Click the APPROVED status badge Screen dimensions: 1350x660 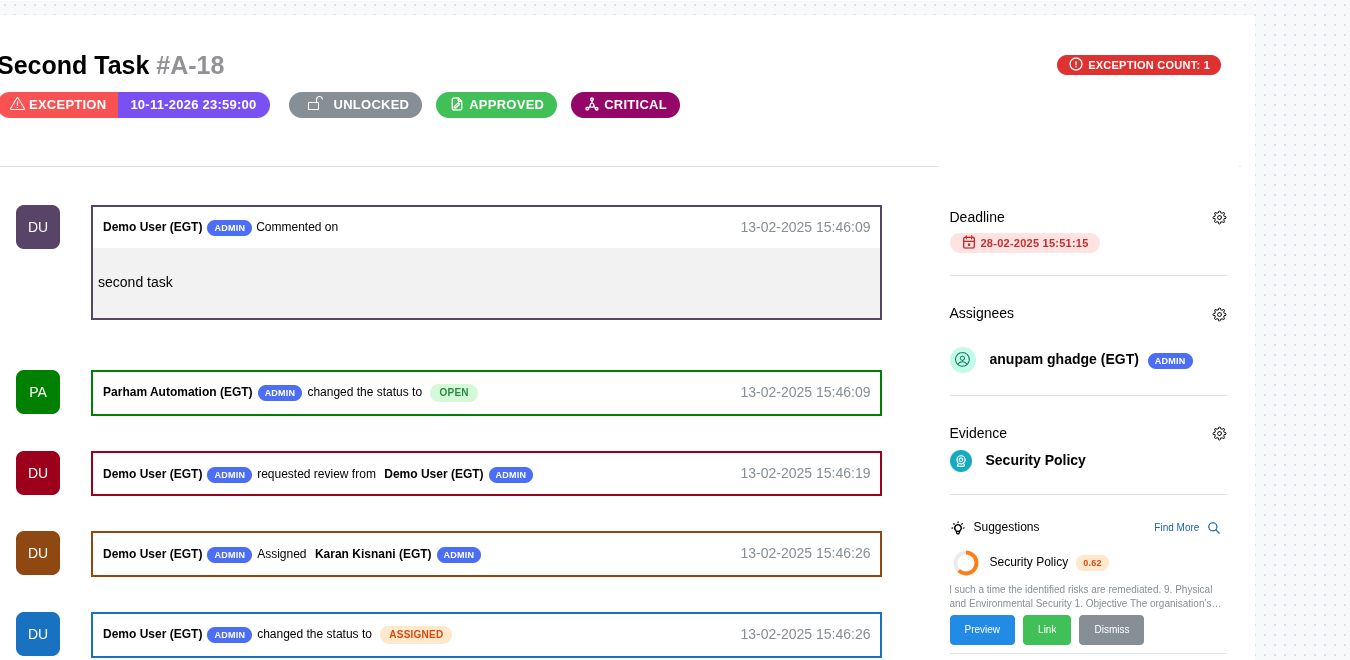(496, 105)
